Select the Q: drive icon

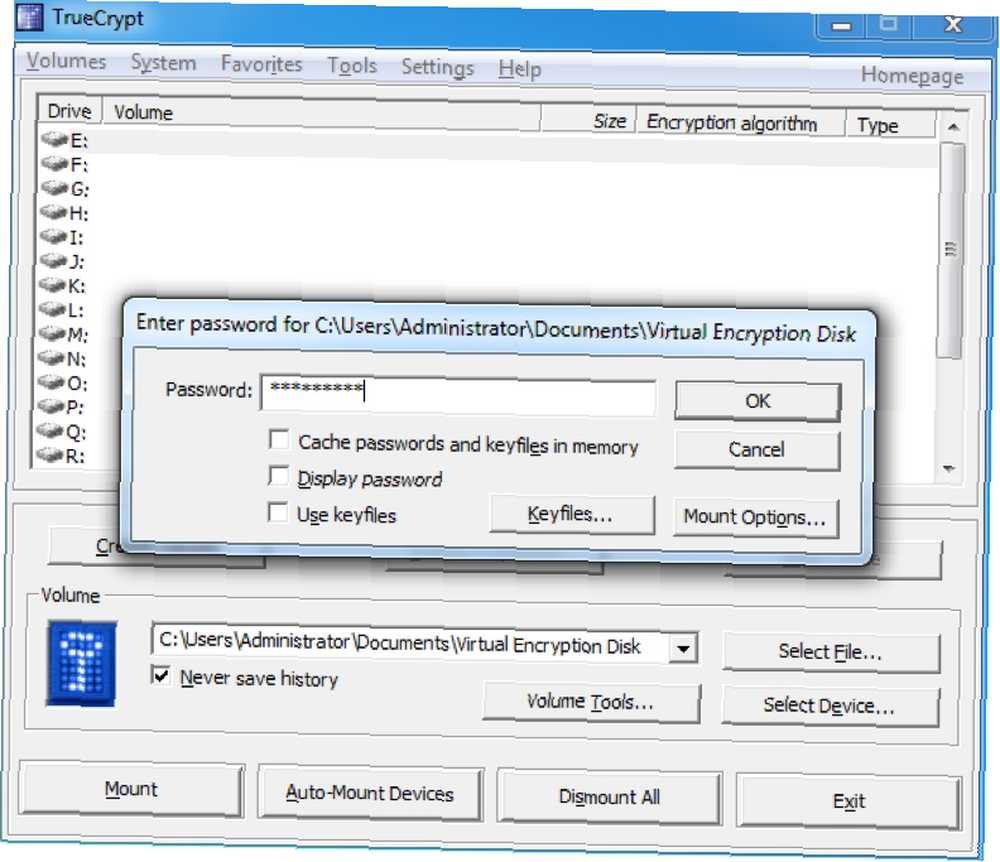coord(50,431)
